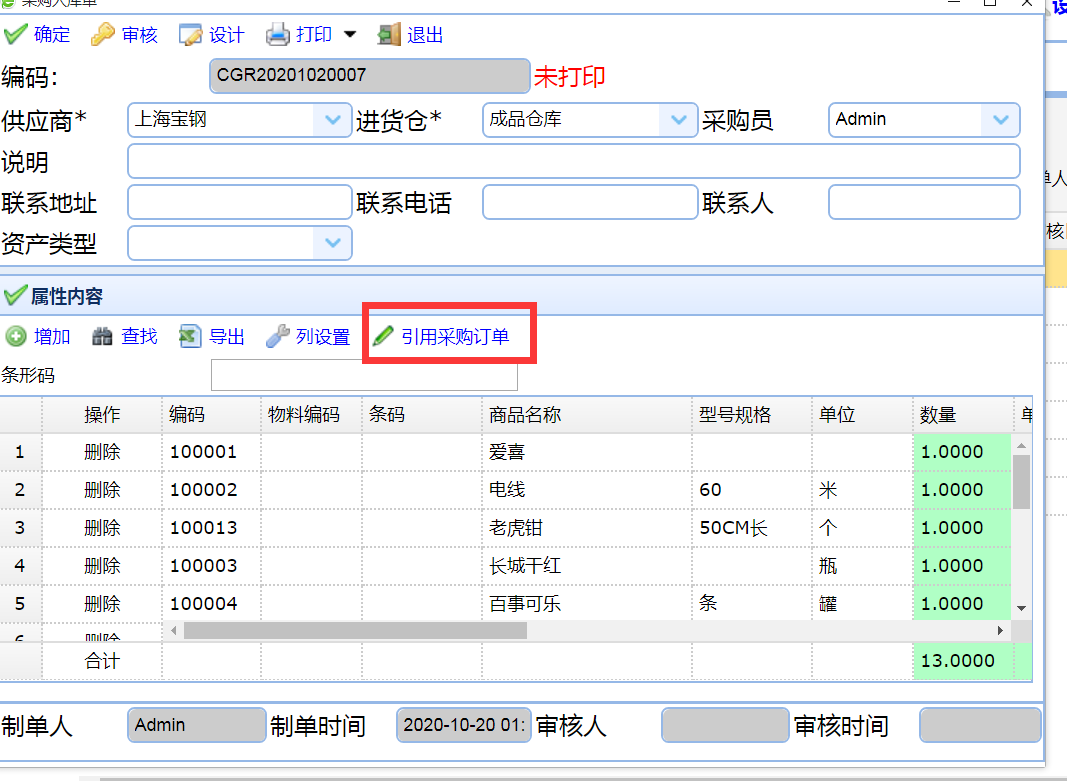Click 引用采购订单 button
This screenshot has height=781, width=1067.
pos(443,337)
